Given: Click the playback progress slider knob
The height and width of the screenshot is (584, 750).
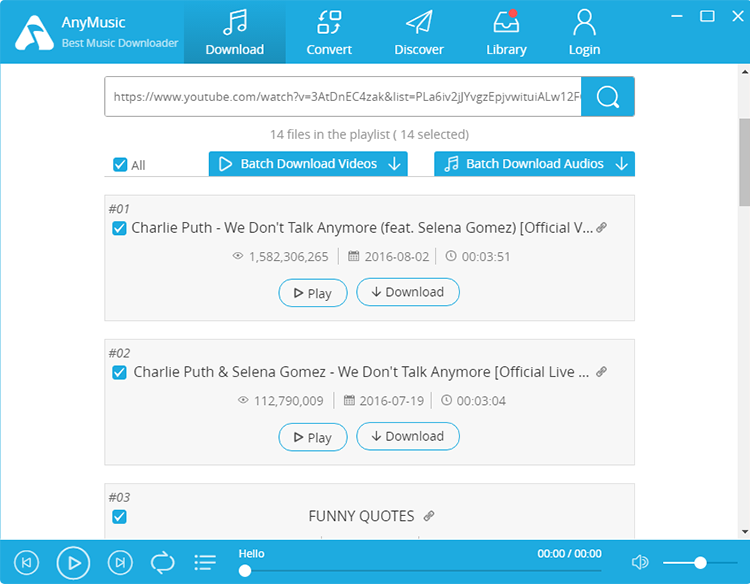Looking at the screenshot, I should 245,571.
